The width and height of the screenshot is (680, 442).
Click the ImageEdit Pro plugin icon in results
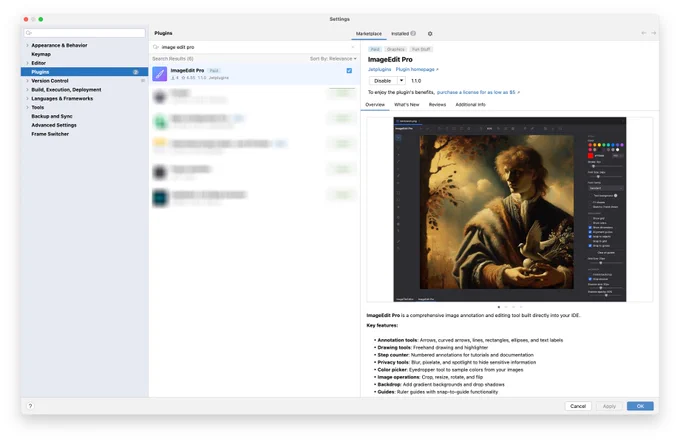pos(160,74)
